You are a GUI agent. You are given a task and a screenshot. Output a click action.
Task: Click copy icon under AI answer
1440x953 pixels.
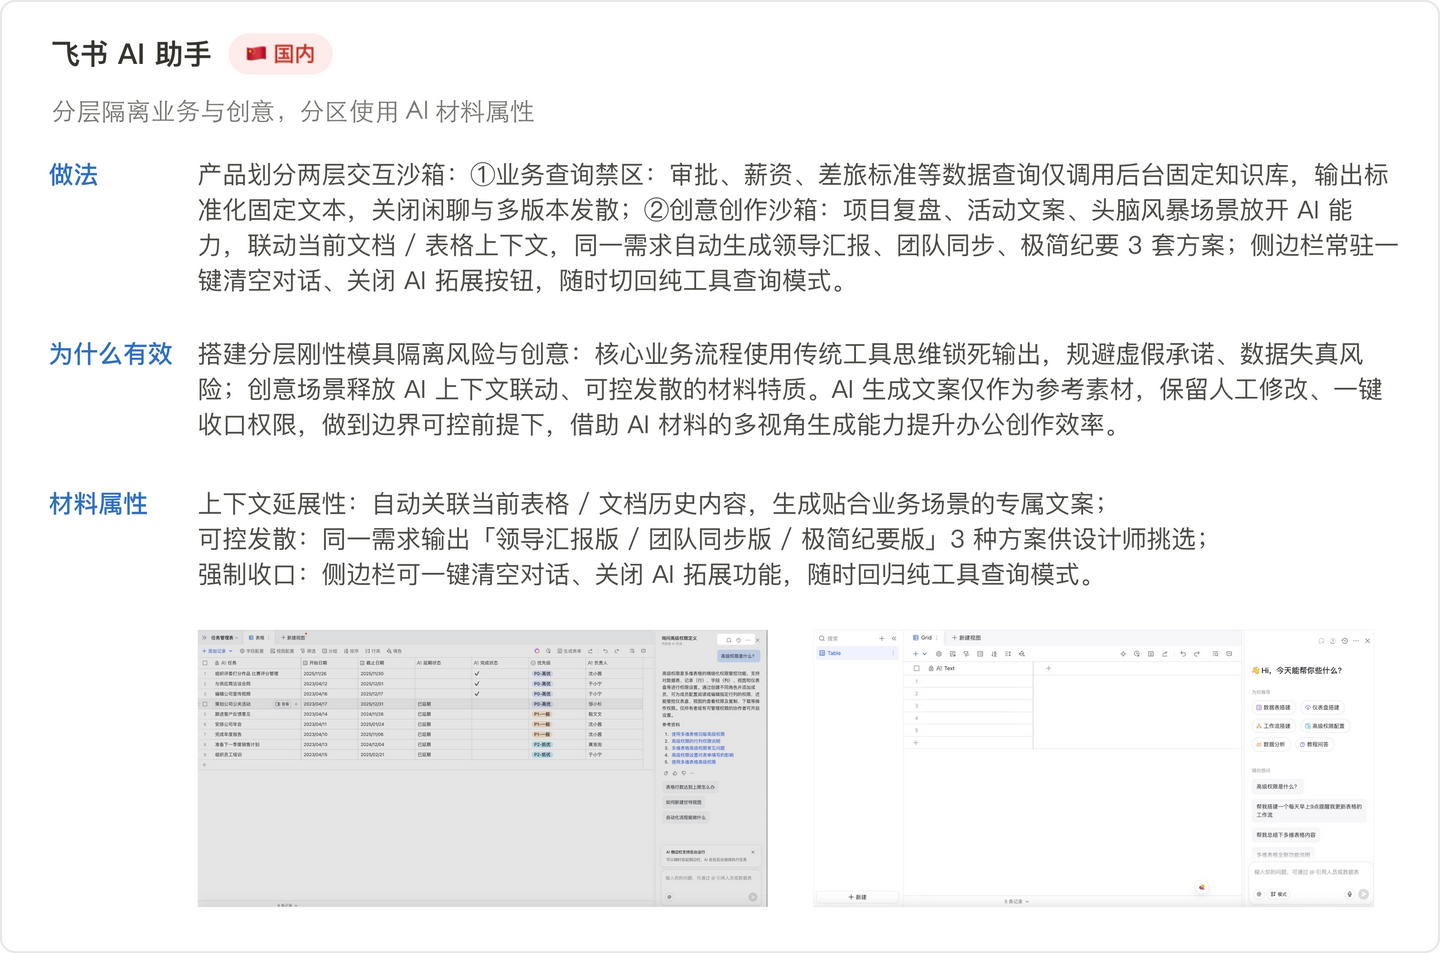click(x=666, y=773)
